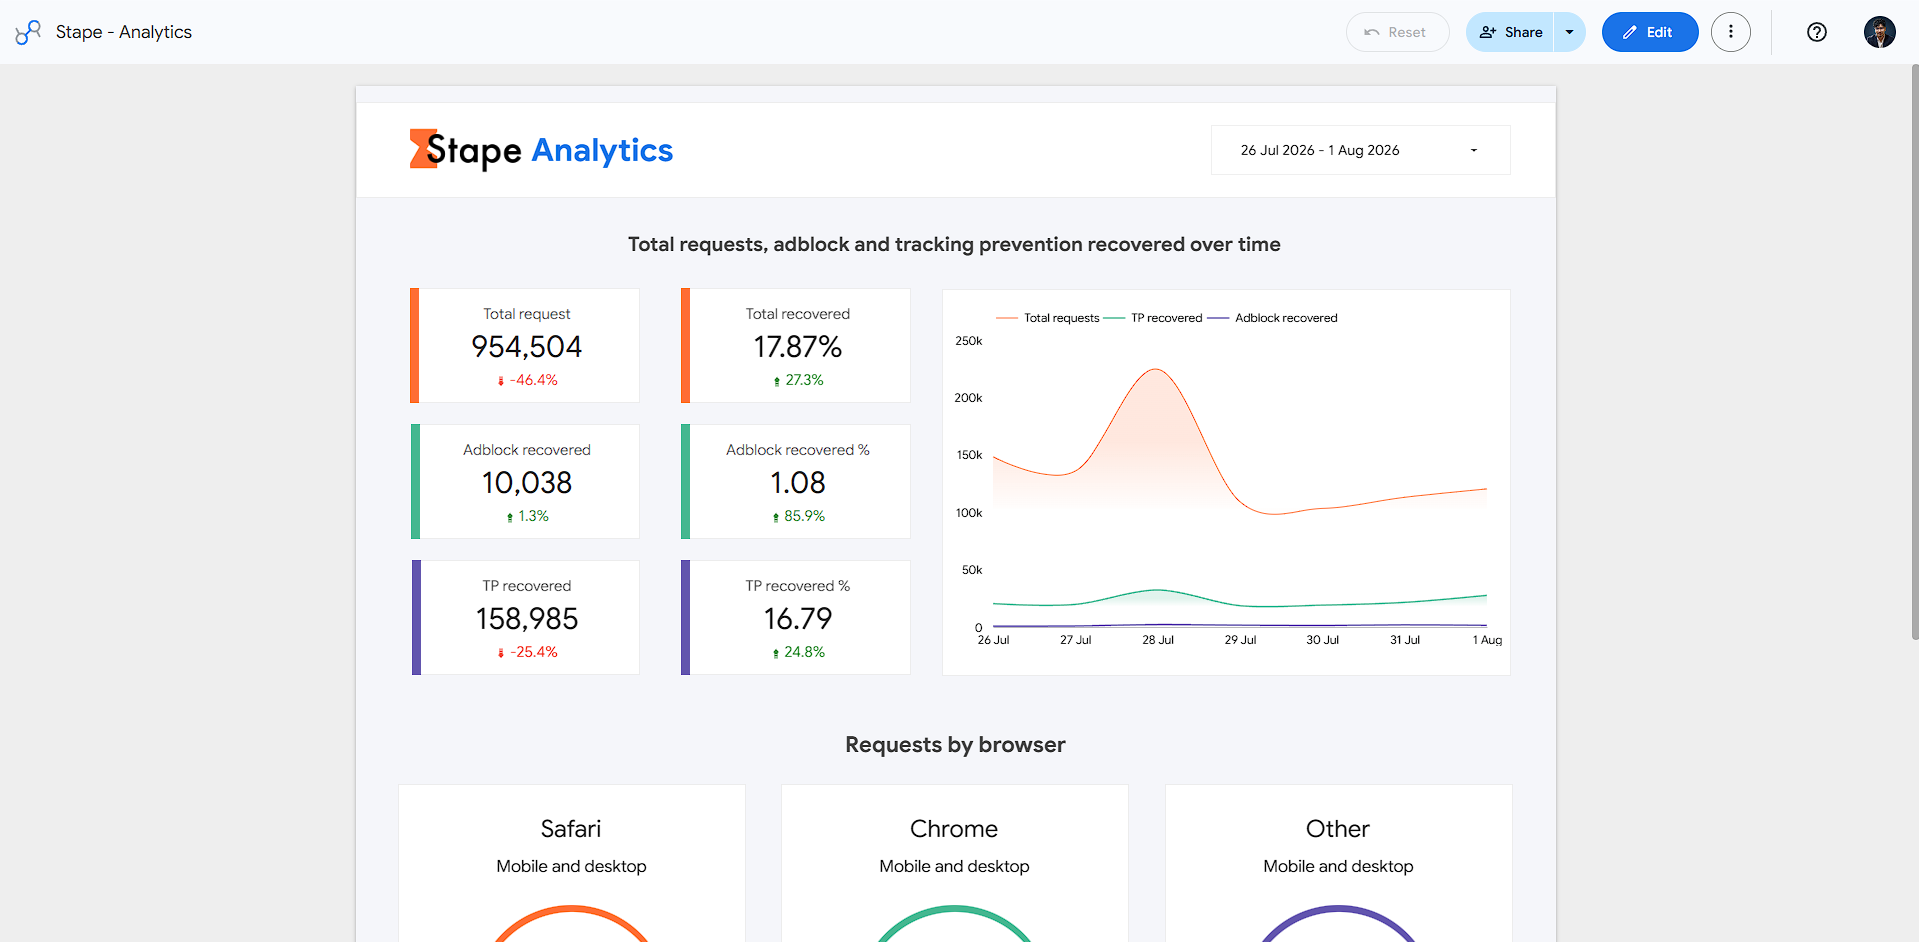Open the Help question mark icon
Screen dimensions: 1919x942
pos(1817,32)
